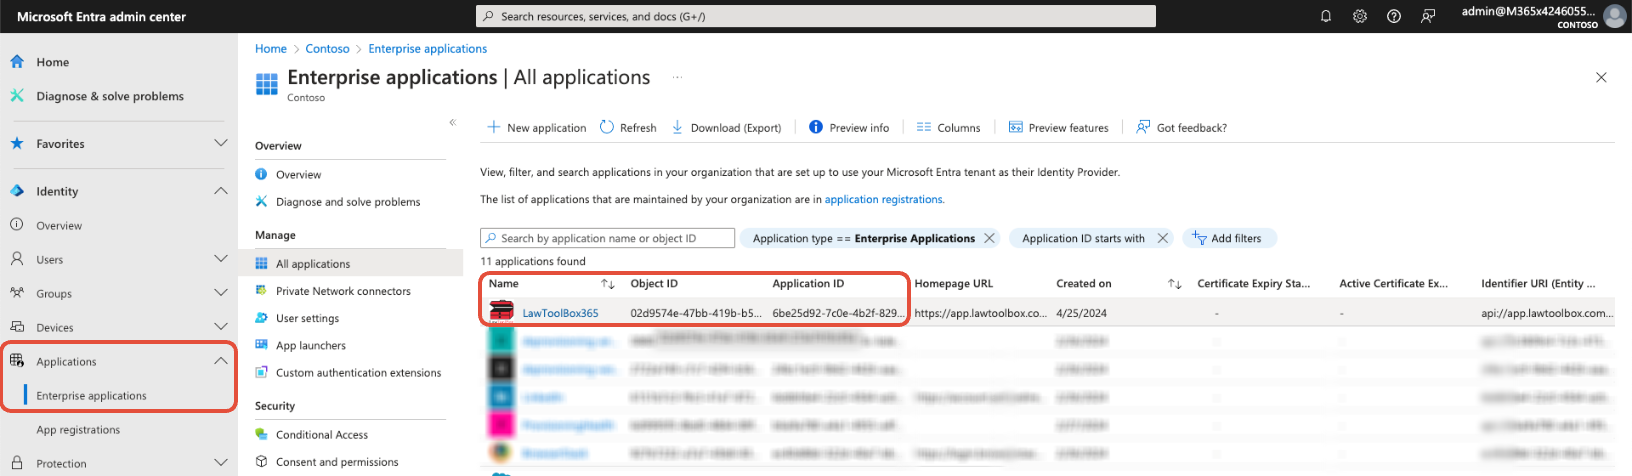1632x476 pixels.
Task: Open the feedback person icon in header
Action: click(x=1428, y=16)
